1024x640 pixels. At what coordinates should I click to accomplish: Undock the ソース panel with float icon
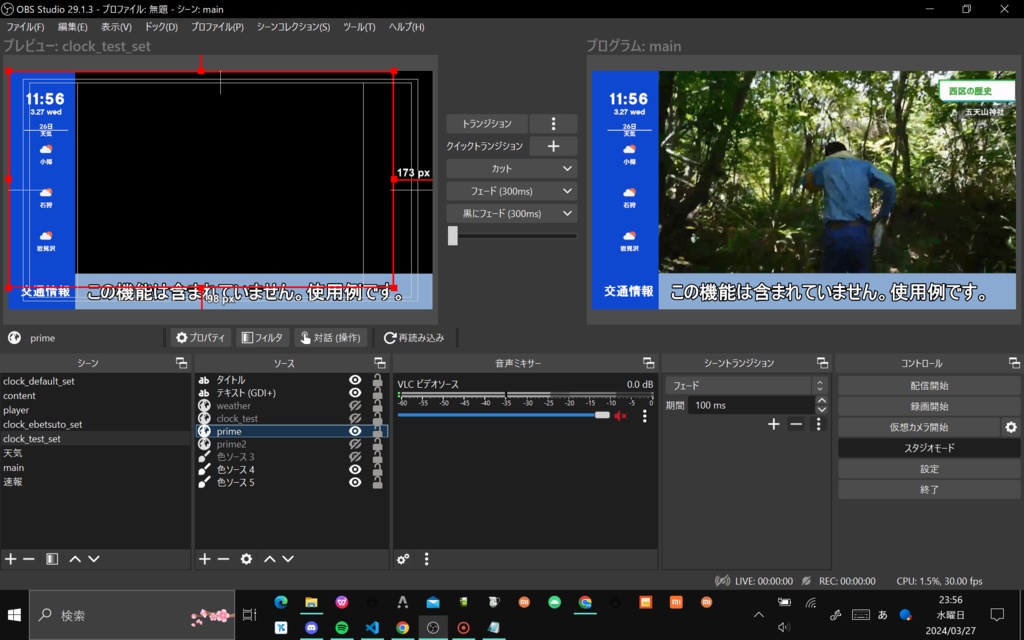379,363
